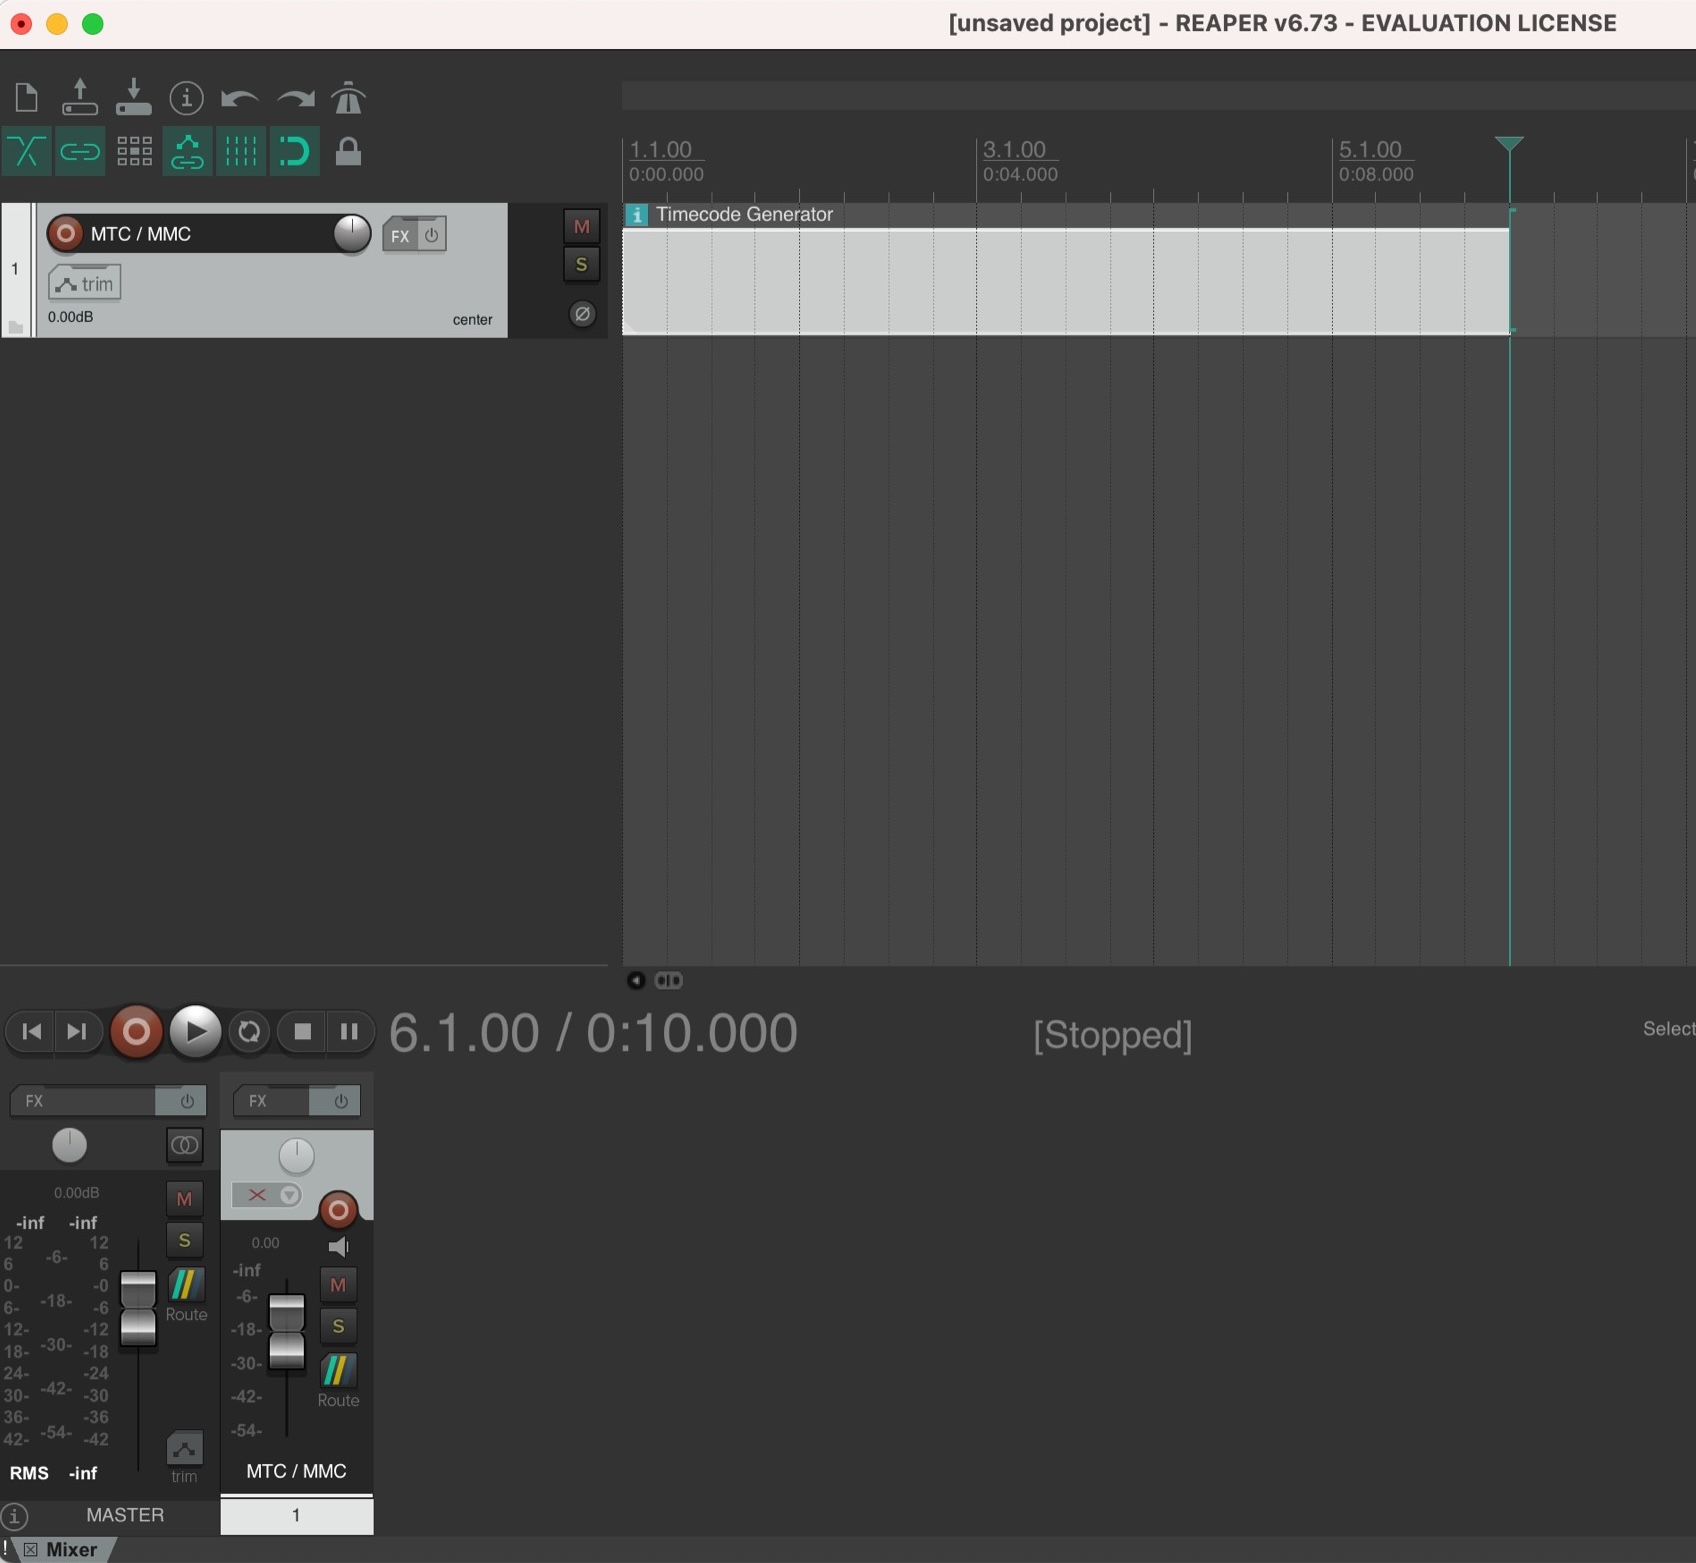The height and width of the screenshot is (1563, 1696).
Task: Open trim envelope button on track 1
Action: tap(85, 284)
